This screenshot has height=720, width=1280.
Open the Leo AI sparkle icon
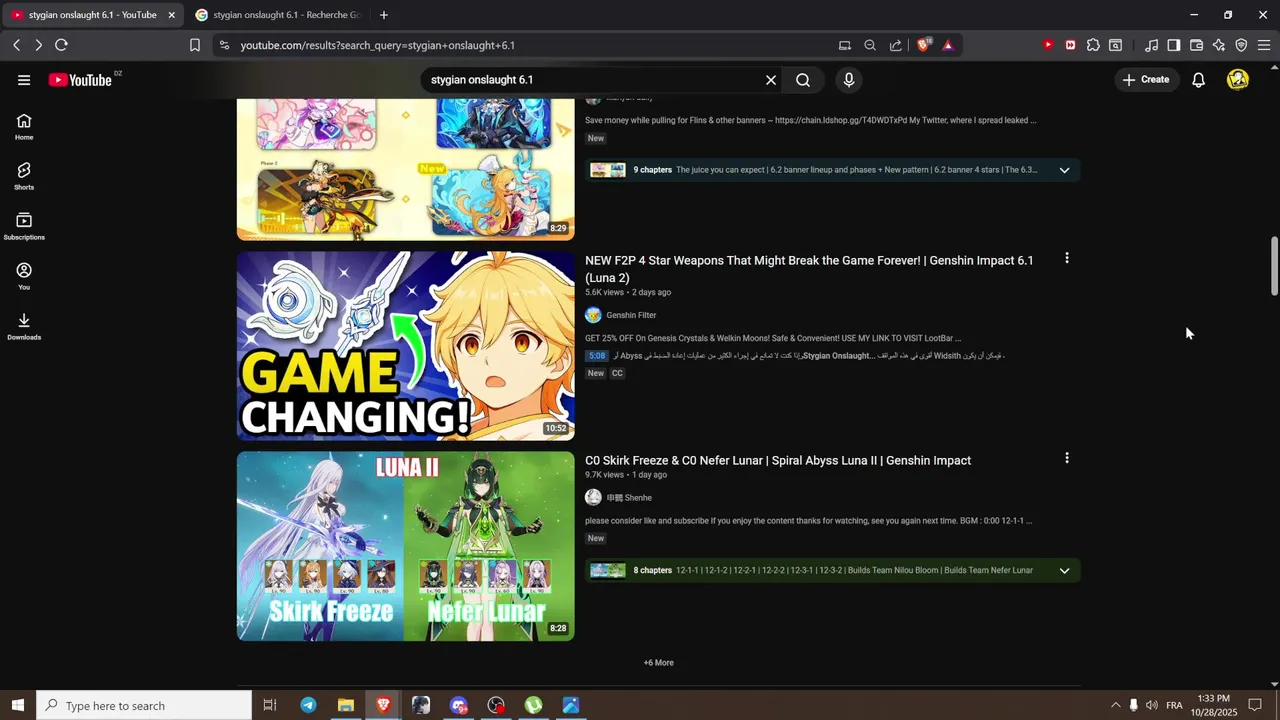tap(1219, 45)
